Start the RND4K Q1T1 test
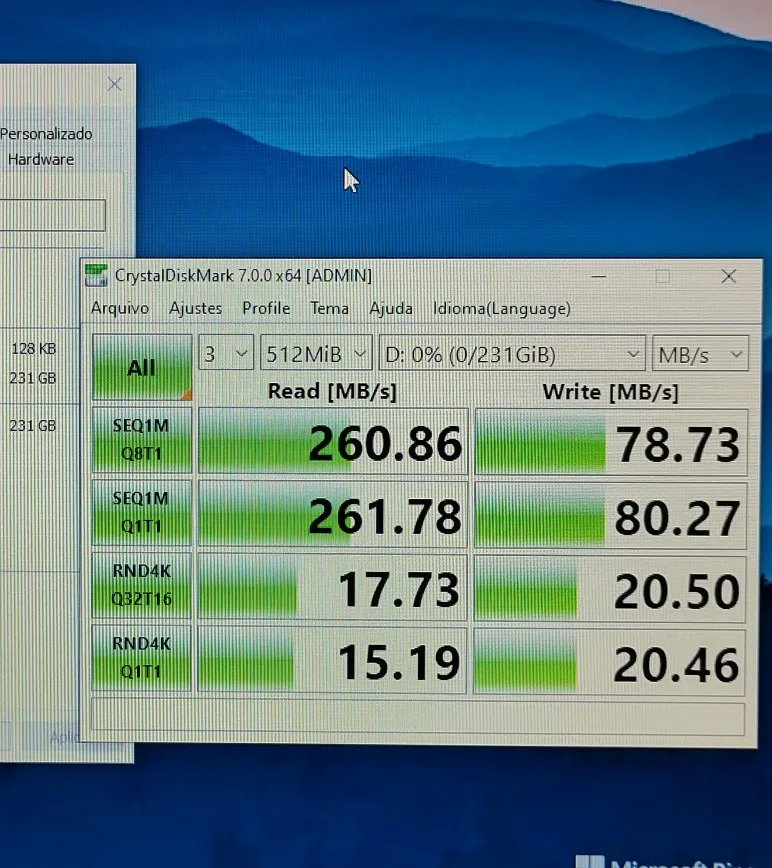This screenshot has width=772, height=868. click(x=142, y=658)
